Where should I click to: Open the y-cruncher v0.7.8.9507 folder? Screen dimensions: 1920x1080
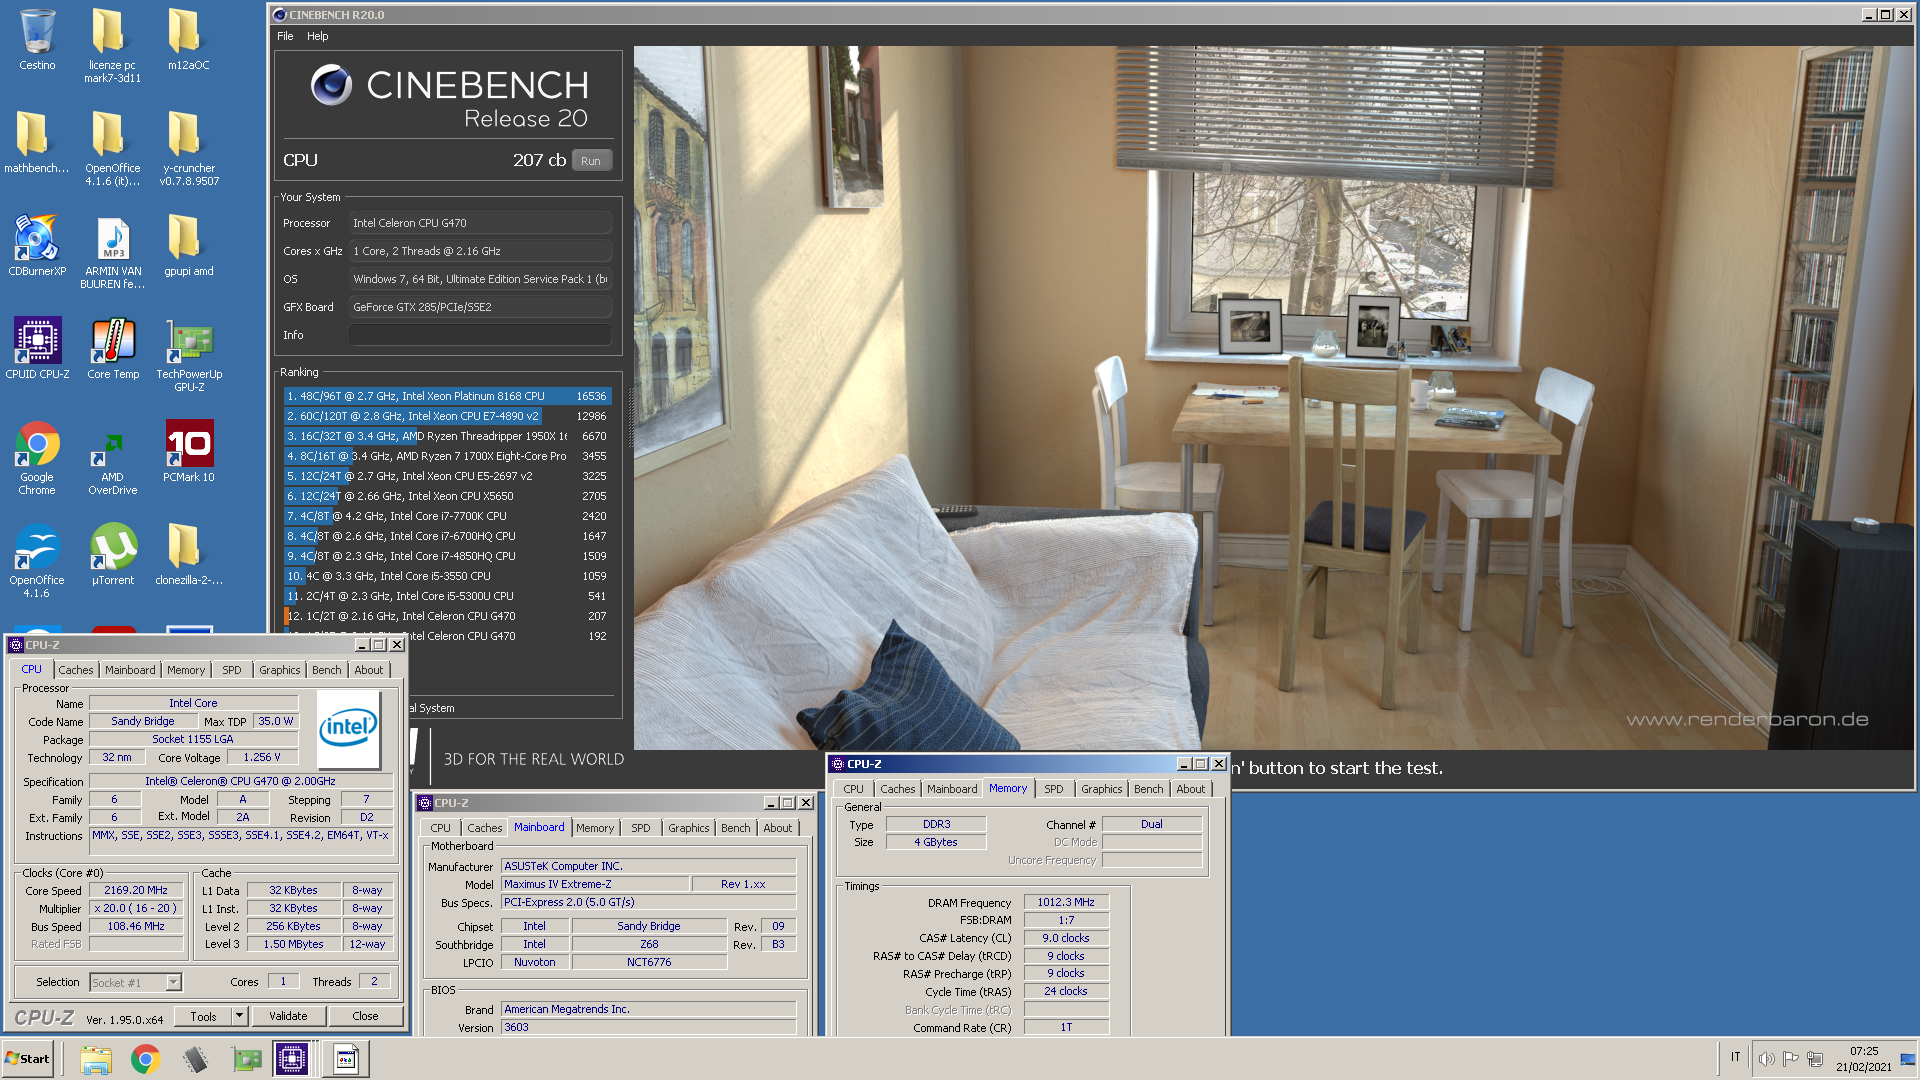pyautogui.click(x=188, y=148)
